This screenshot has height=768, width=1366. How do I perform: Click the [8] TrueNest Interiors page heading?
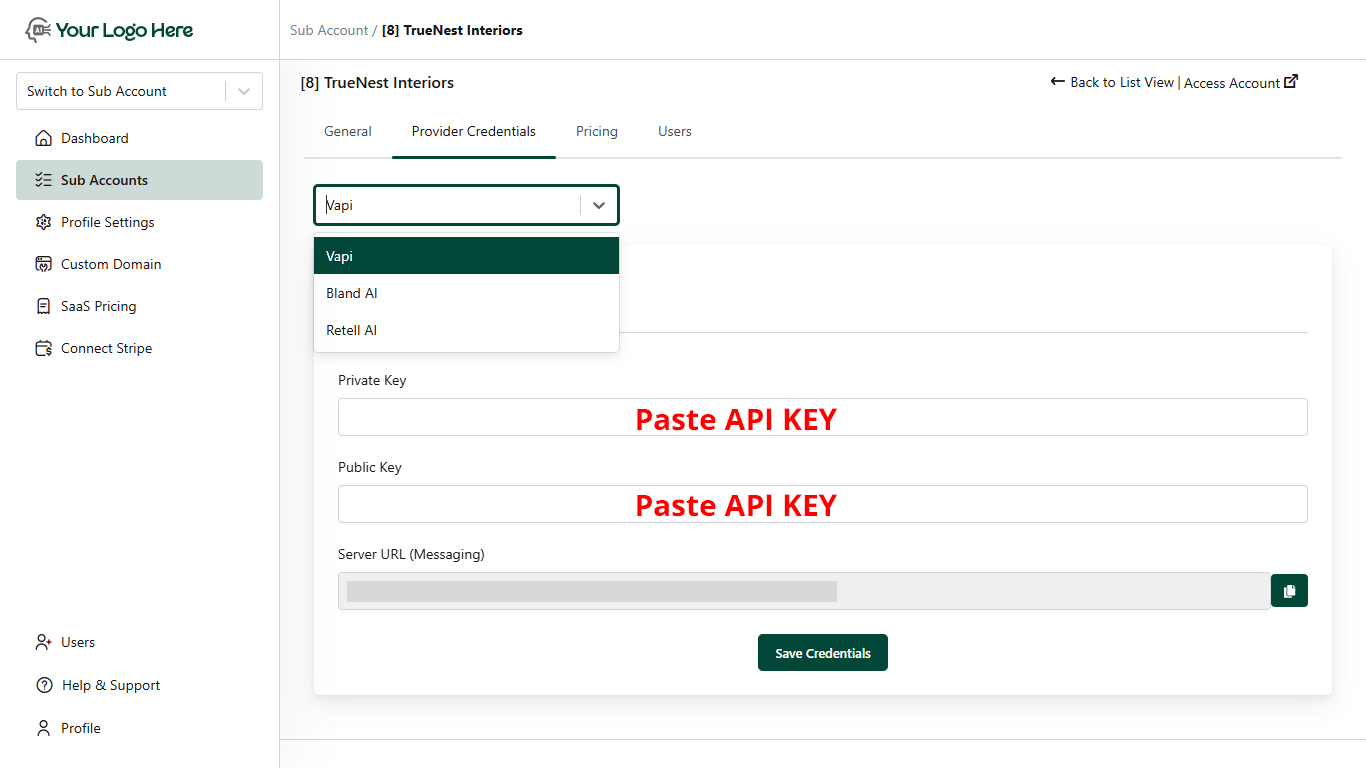pos(377,82)
